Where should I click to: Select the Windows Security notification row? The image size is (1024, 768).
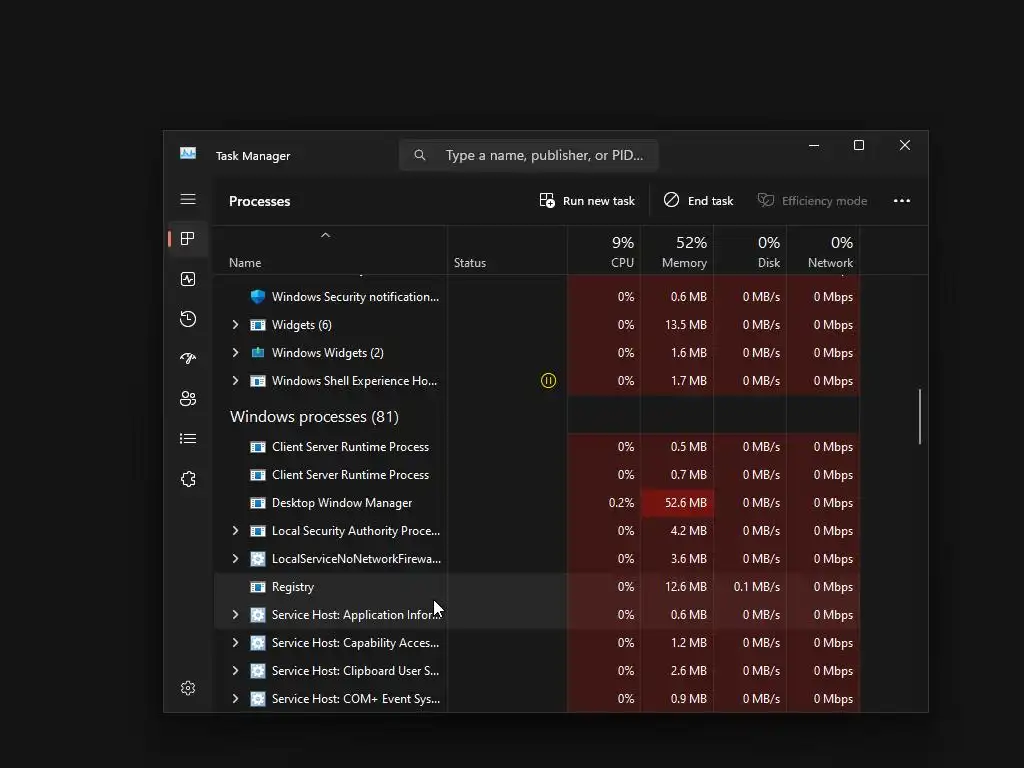tap(537, 296)
